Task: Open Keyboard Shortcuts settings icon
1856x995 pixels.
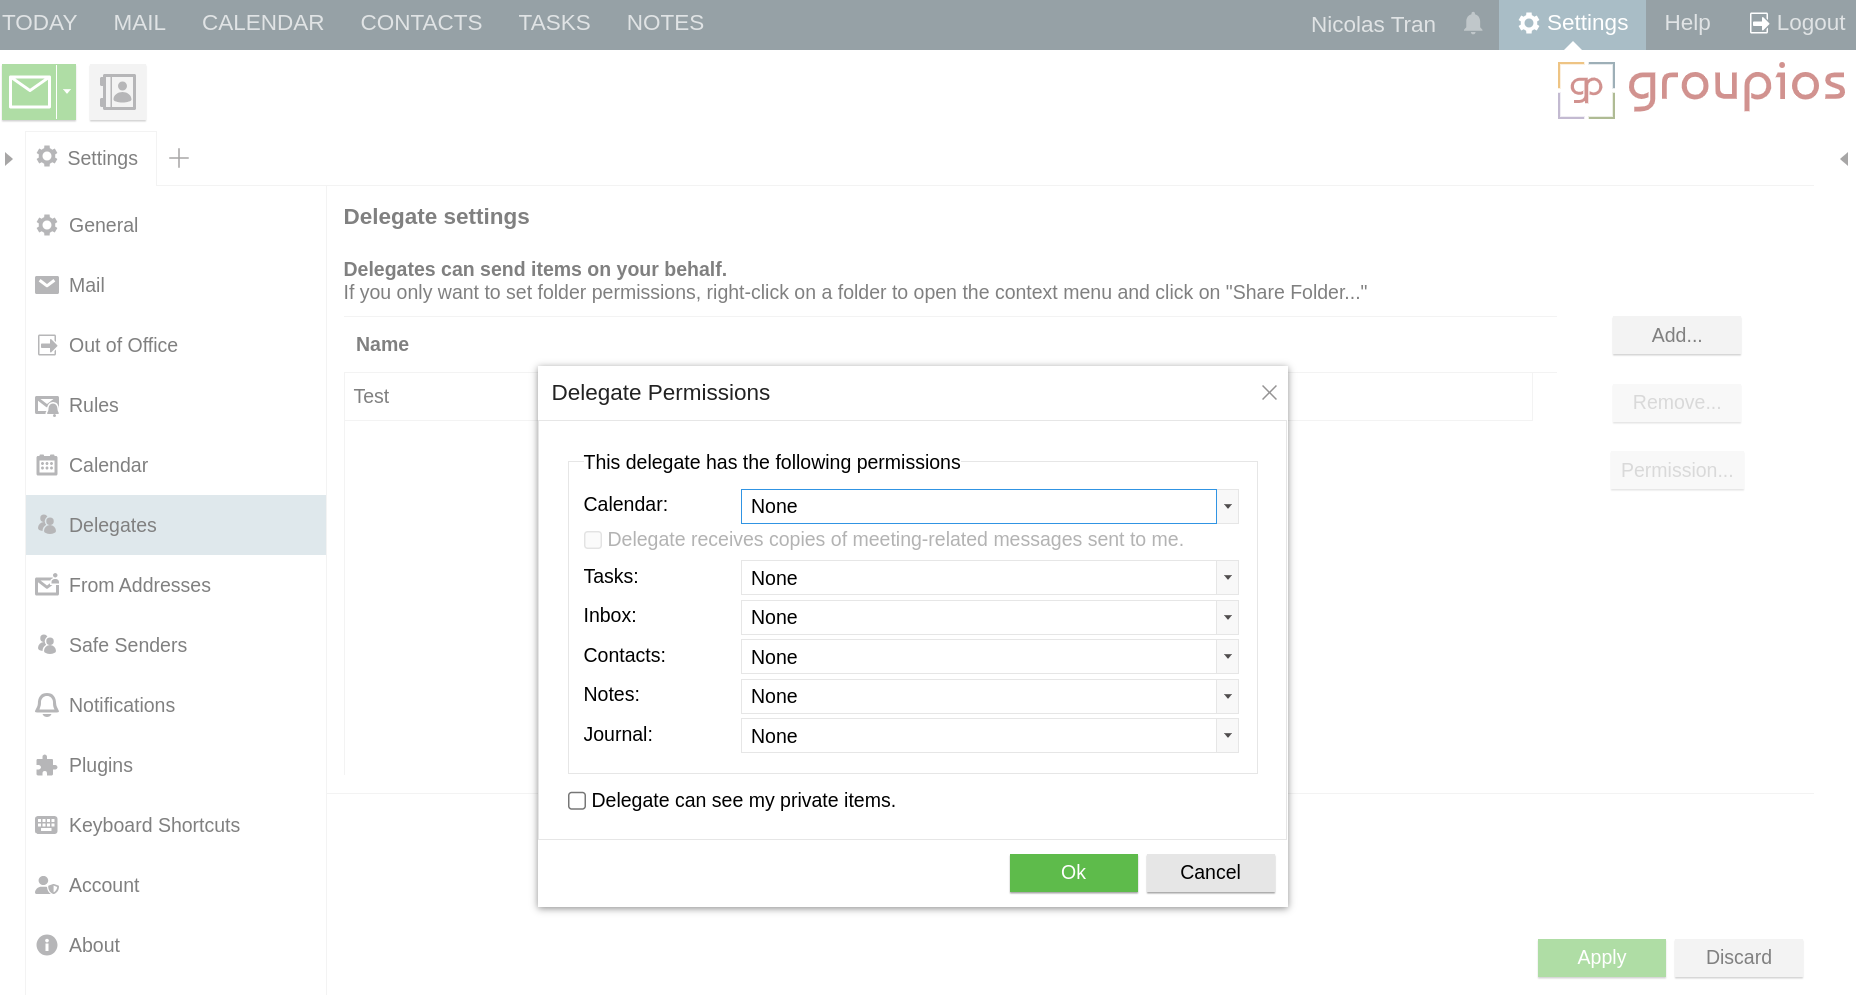Action: point(47,825)
